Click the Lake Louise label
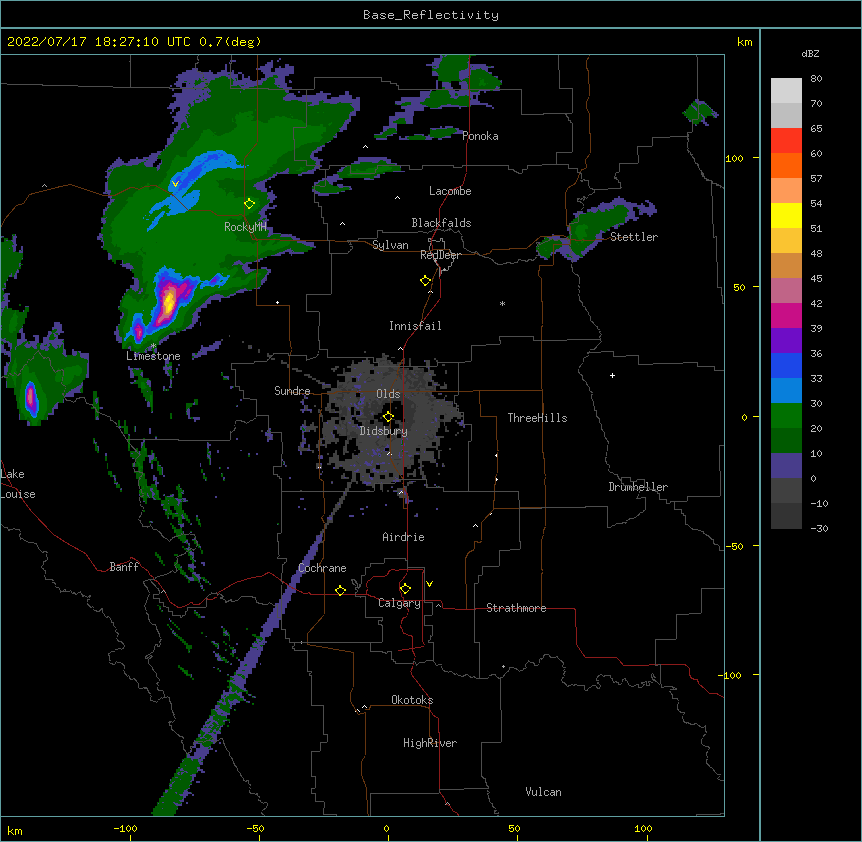This screenshot has height=842, width=862. pyautogui.click(x=18, y=484)
